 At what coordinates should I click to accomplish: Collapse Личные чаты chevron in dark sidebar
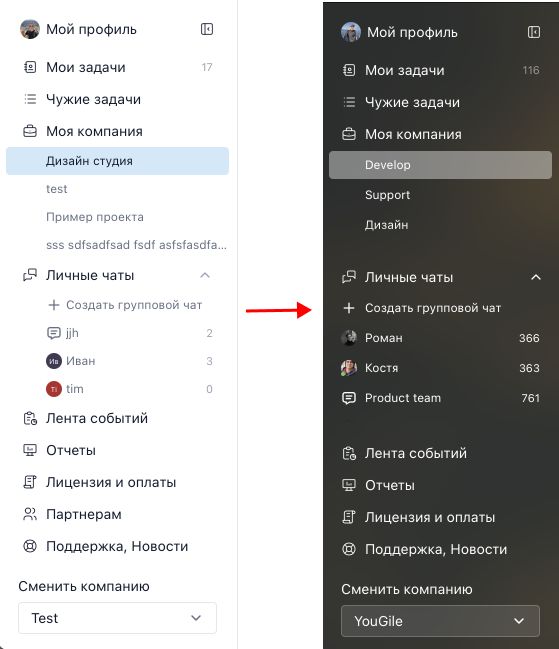pos(536,277)
